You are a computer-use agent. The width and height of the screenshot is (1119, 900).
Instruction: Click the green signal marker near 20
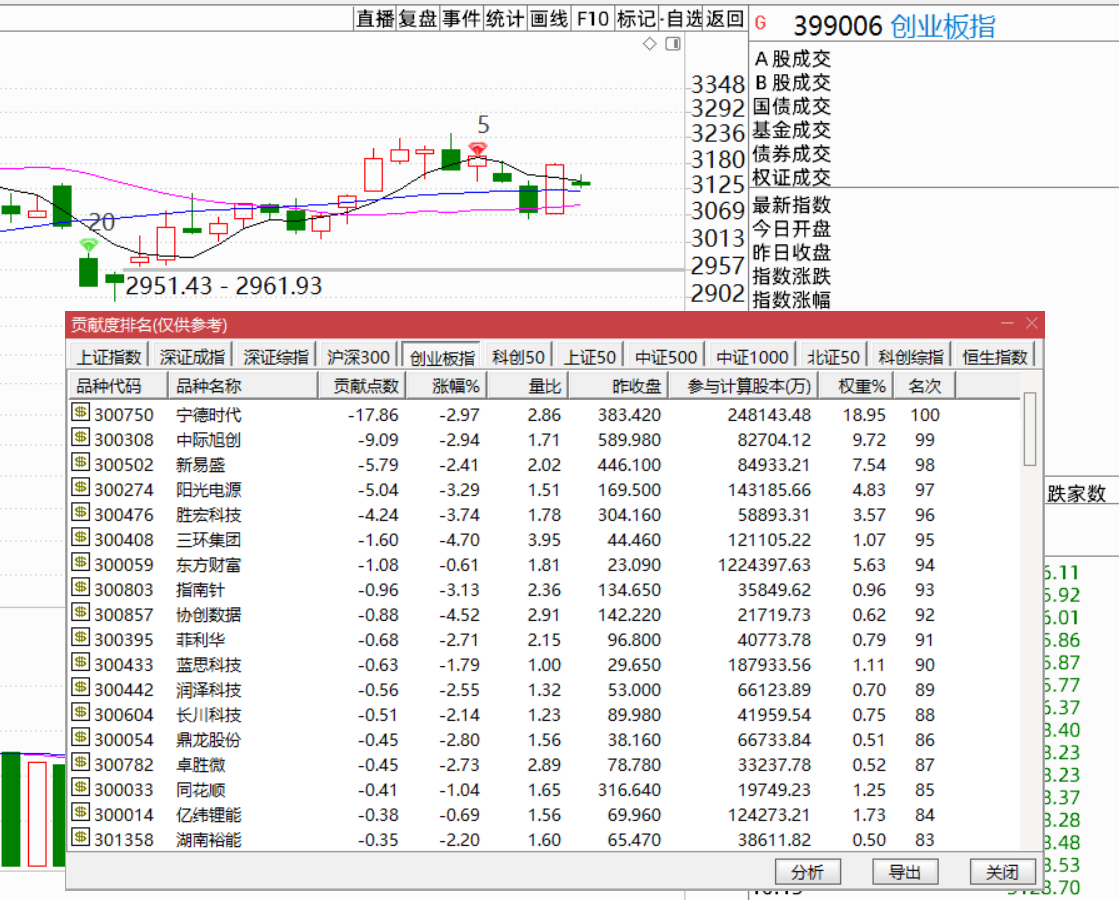(x=88, y=246)
